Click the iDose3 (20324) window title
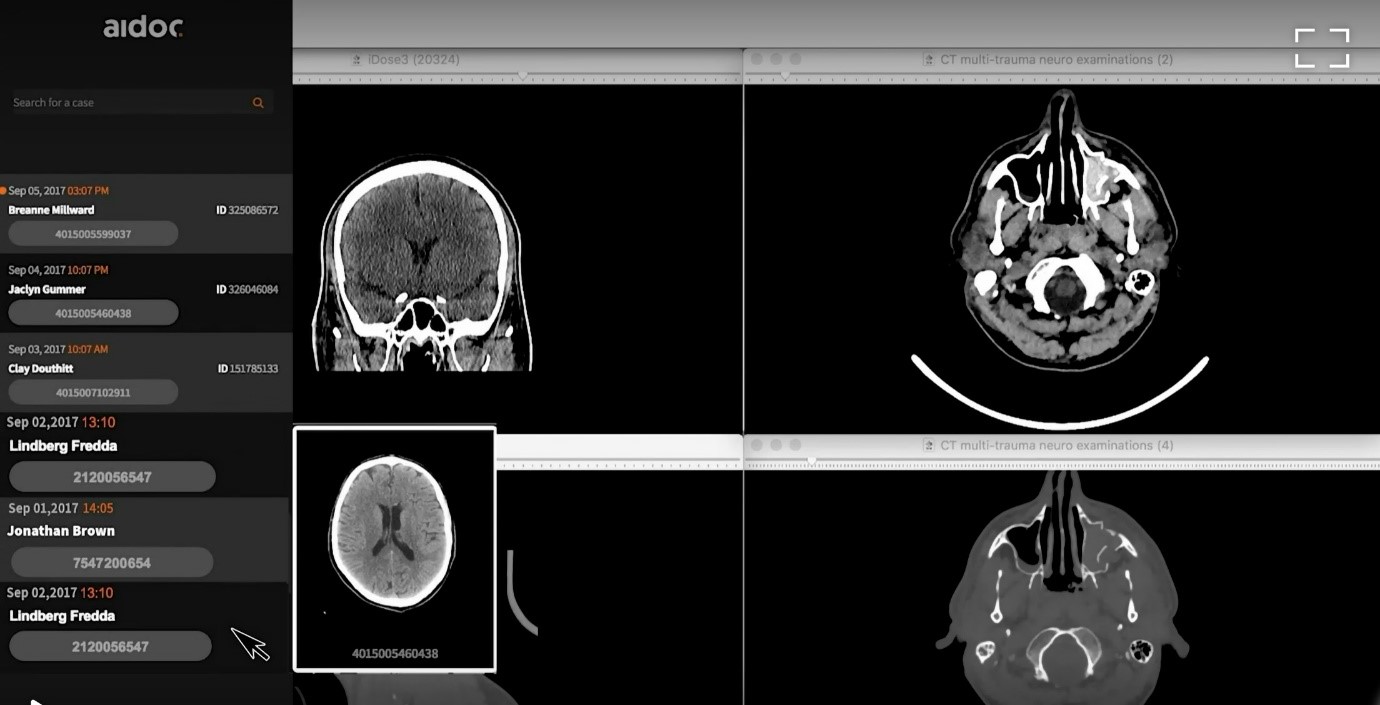The image size is (1380, 705). pos(413,60)
